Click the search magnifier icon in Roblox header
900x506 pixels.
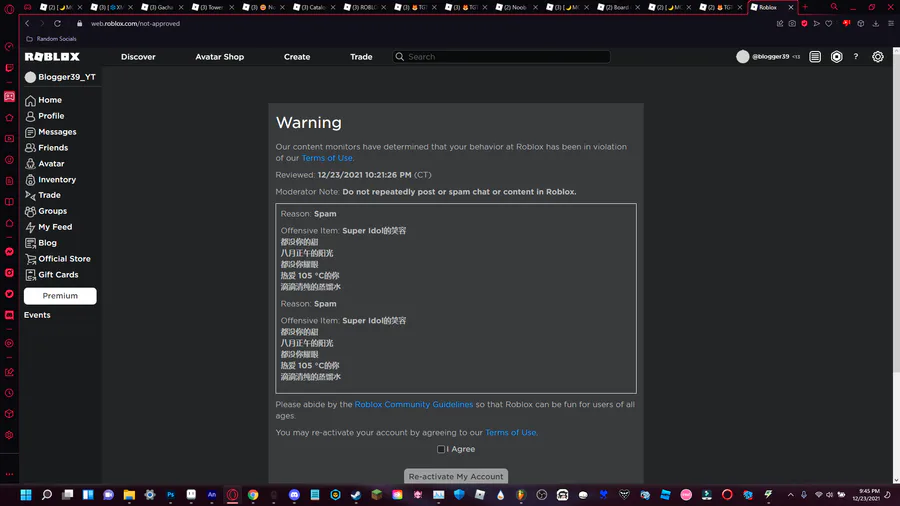(x=399, y=57)
